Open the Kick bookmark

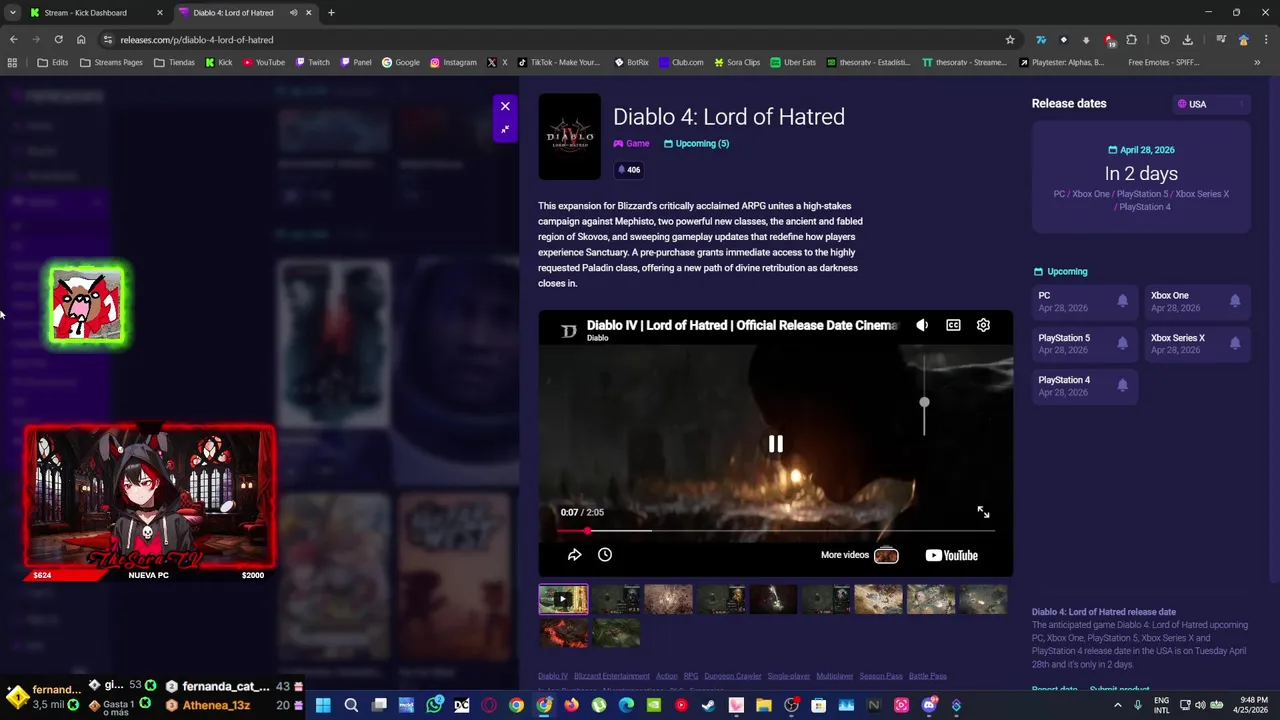click(x=219, y=62)
